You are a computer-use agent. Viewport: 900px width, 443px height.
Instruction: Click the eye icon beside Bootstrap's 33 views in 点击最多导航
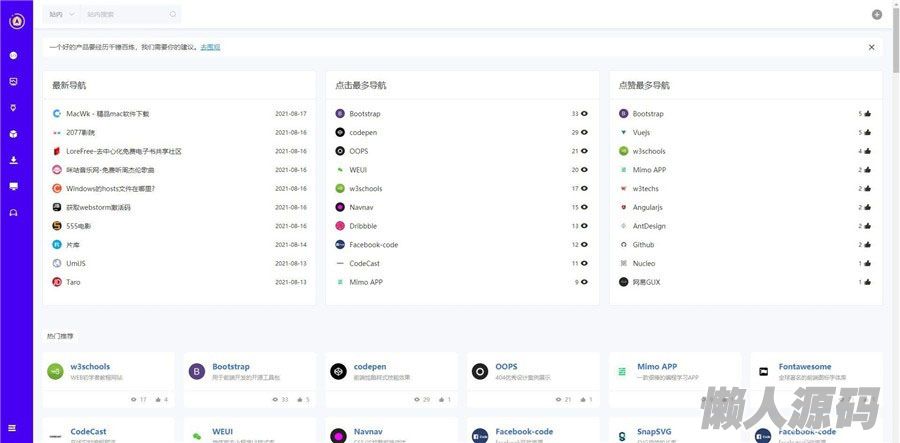pos(584,114)
